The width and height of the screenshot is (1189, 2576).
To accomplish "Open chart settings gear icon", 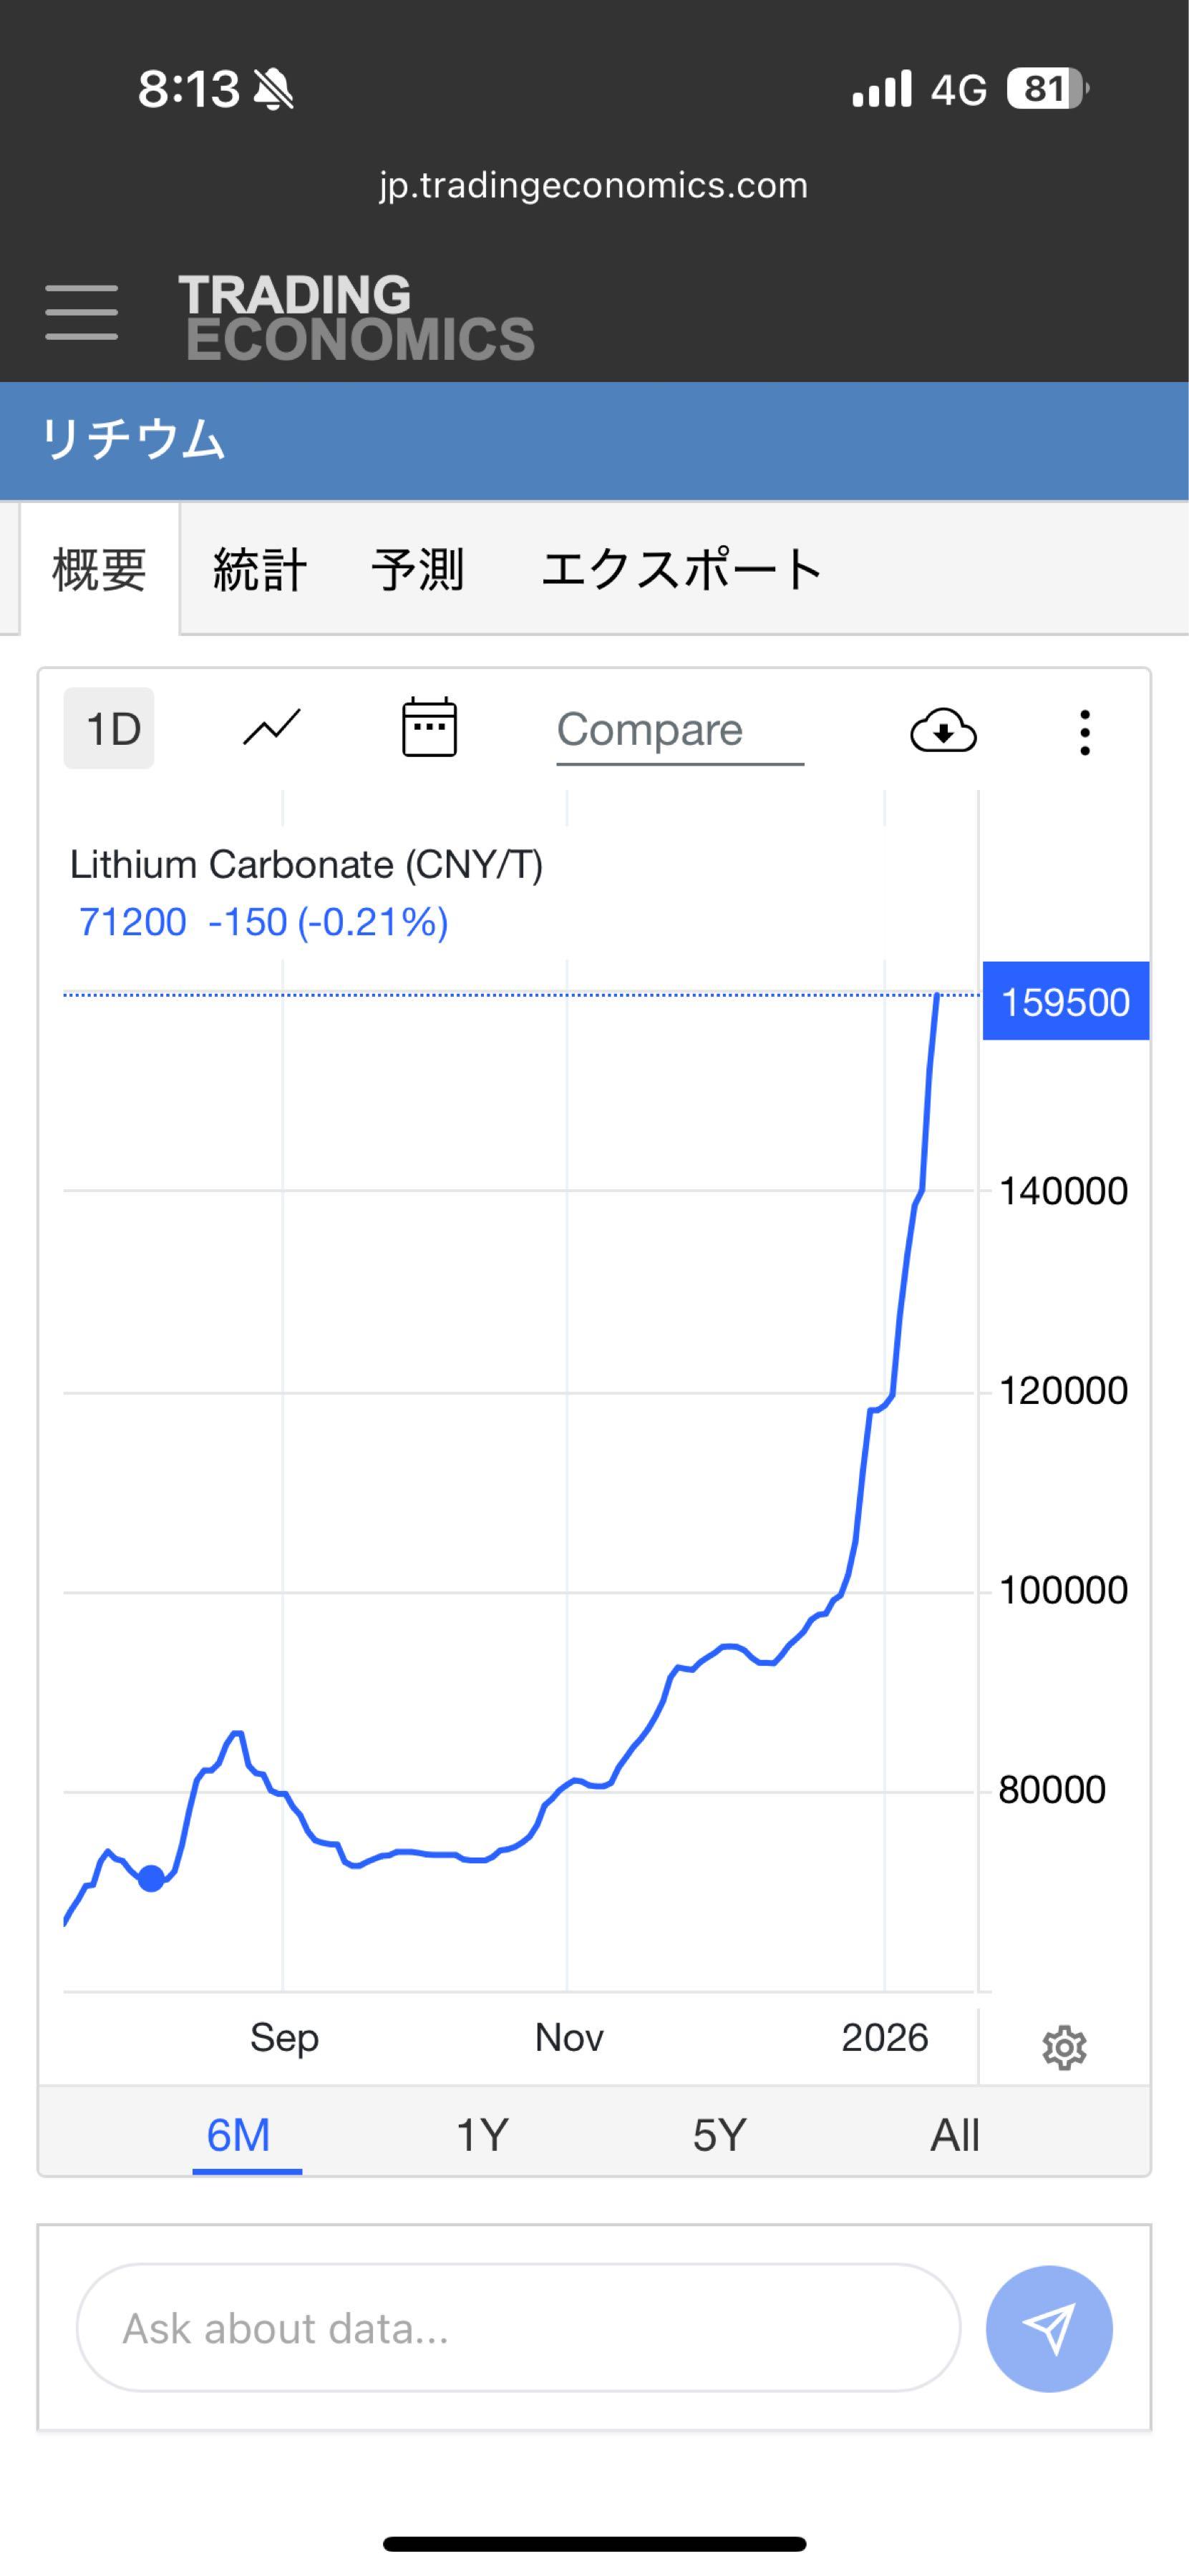I will click(1064, 2048).
